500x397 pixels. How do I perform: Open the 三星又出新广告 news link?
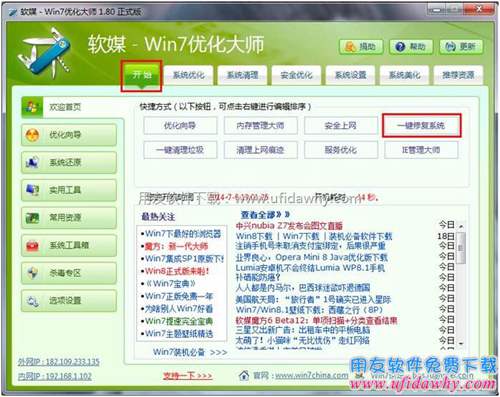pos(303,330)
